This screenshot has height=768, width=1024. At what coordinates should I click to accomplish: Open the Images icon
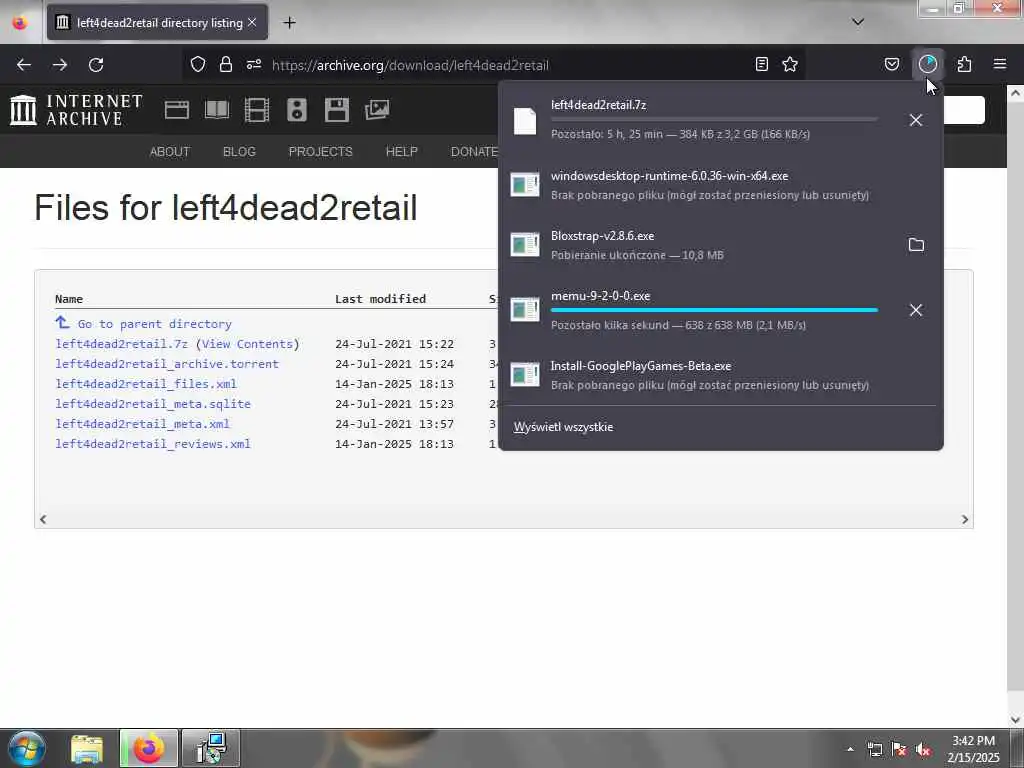pos(377,110)
